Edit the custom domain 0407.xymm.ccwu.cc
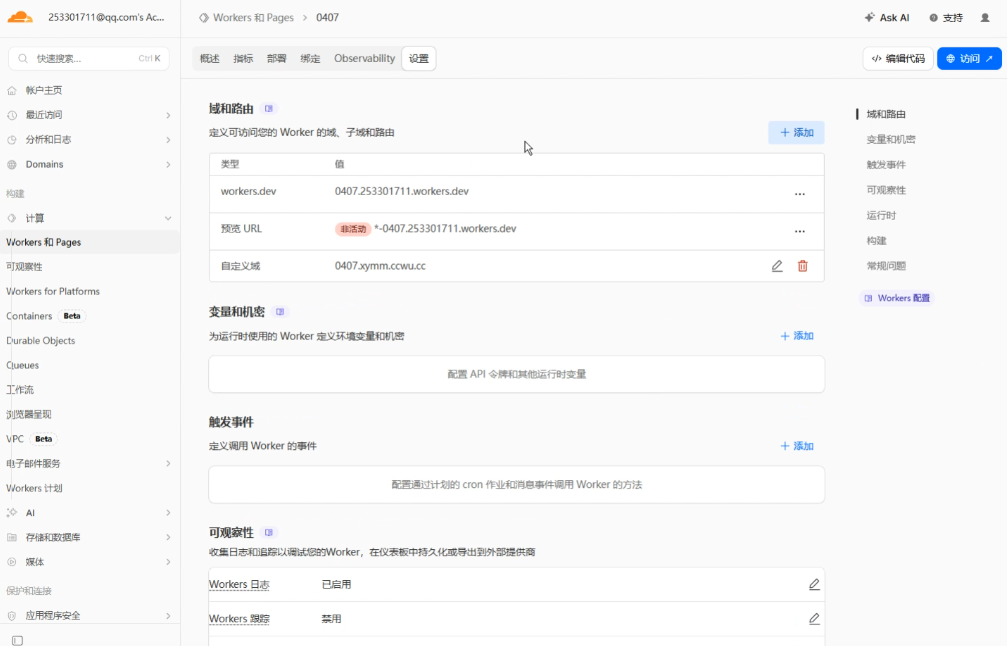1007x646 pixels. click(x=777, y=266)
